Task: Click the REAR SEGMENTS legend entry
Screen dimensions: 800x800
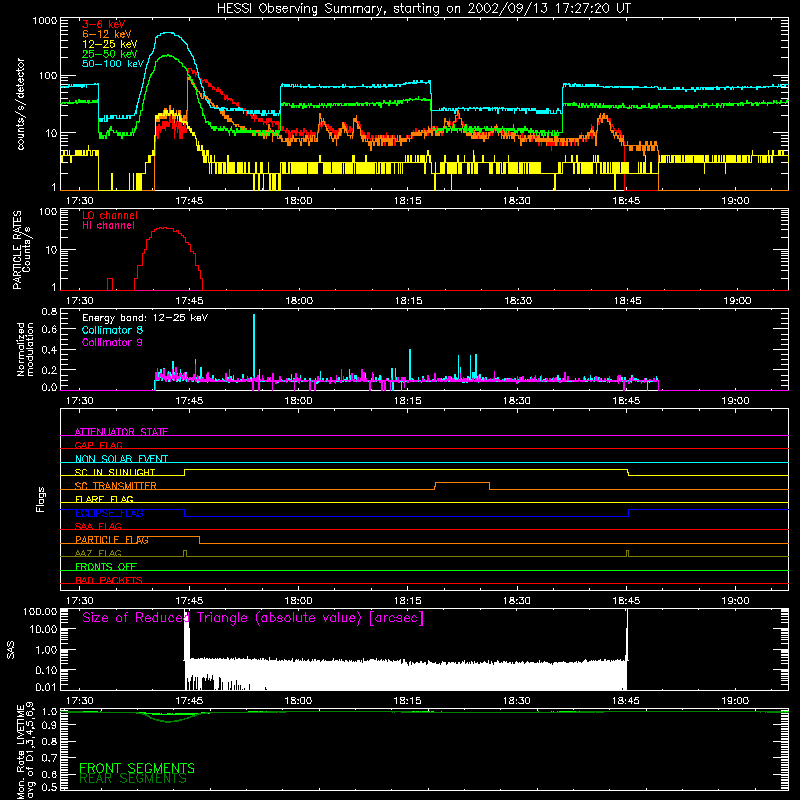Action: click(133, 779)
